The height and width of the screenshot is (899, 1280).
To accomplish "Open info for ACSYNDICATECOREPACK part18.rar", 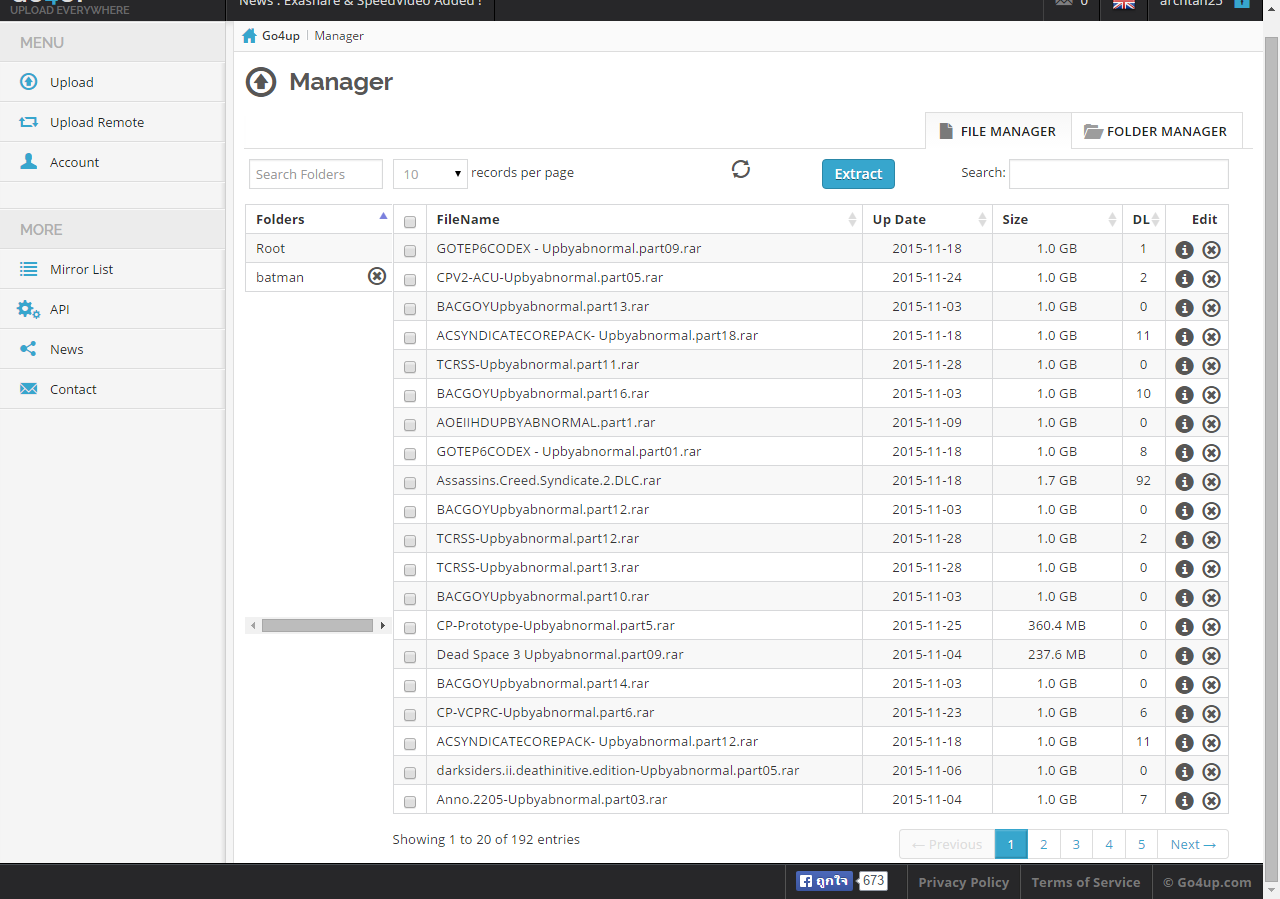I will [x=1184, y=337].
